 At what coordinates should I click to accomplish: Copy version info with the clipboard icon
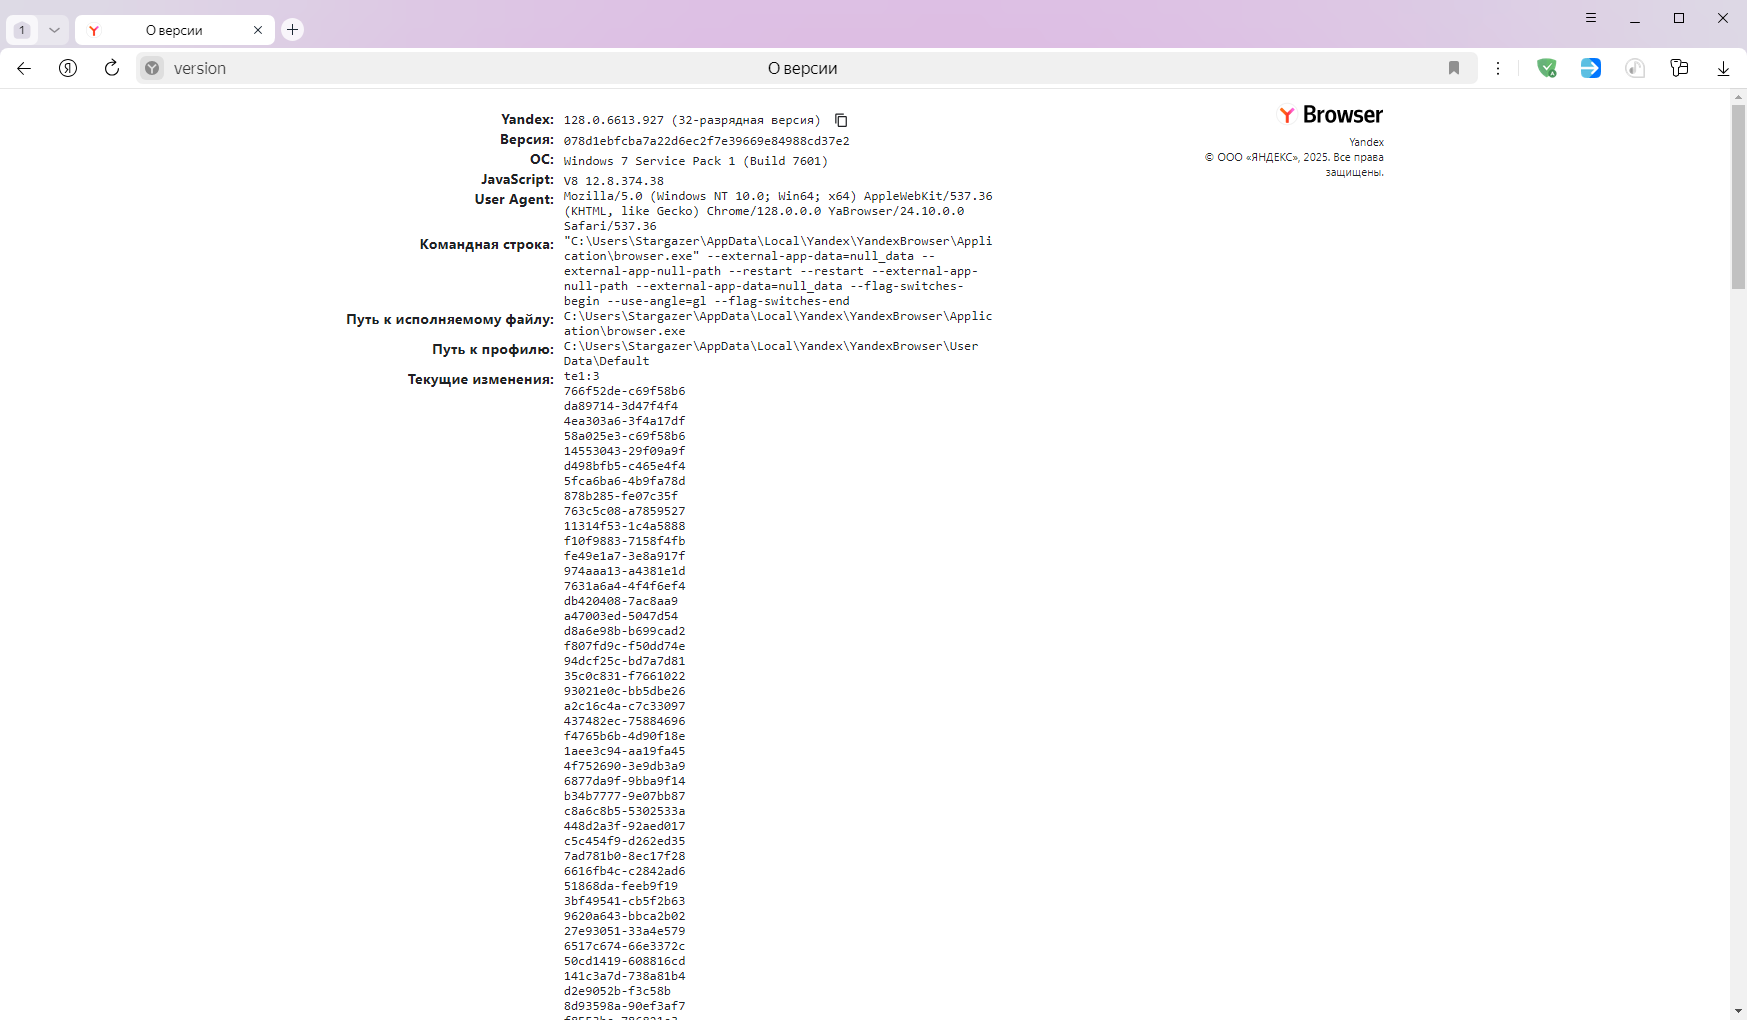(x=841, y=120)
